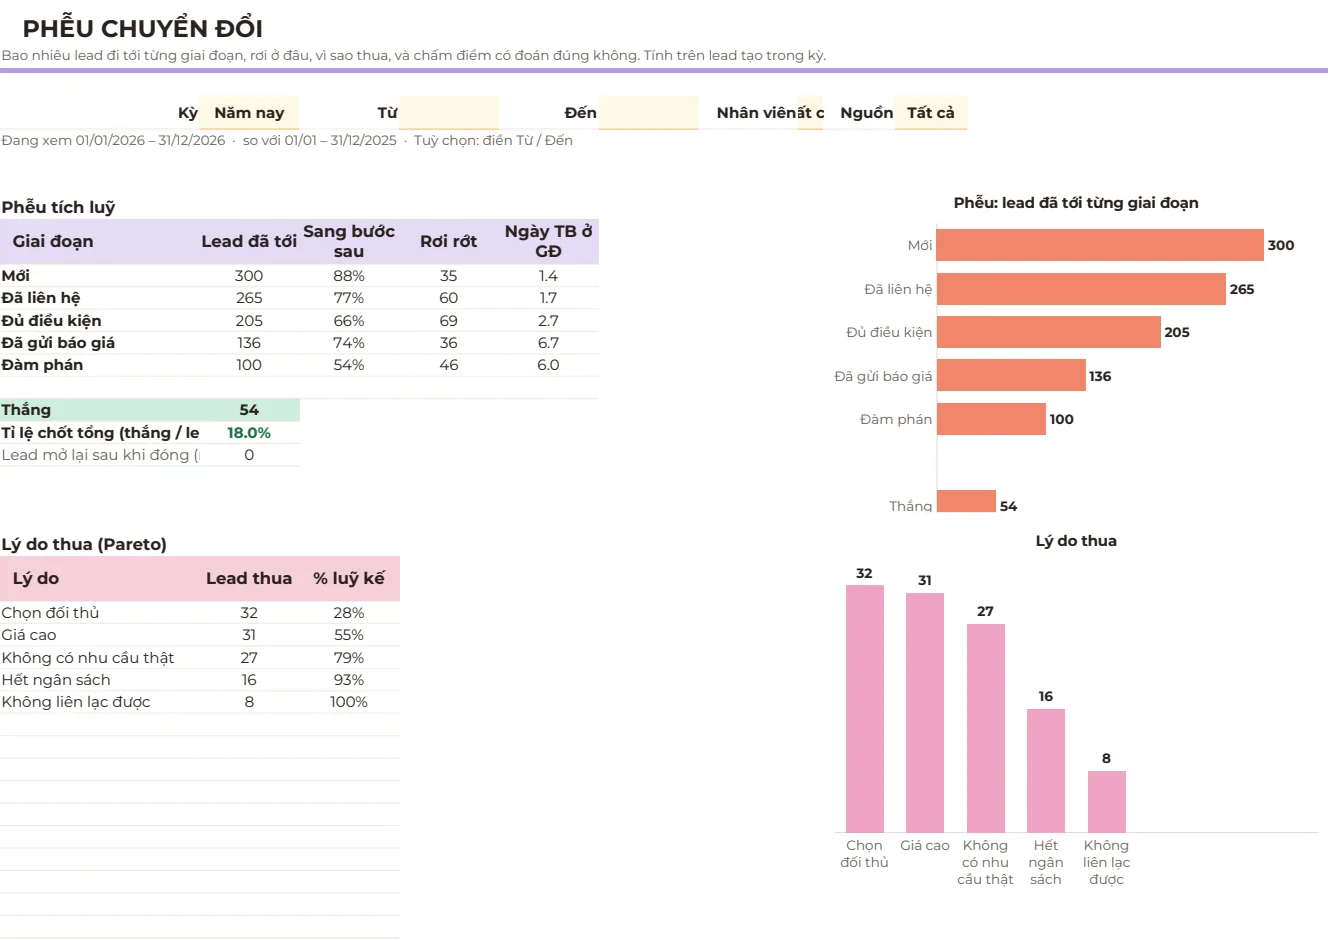Select the Đã gửi báo giá table row

point(299,343)
